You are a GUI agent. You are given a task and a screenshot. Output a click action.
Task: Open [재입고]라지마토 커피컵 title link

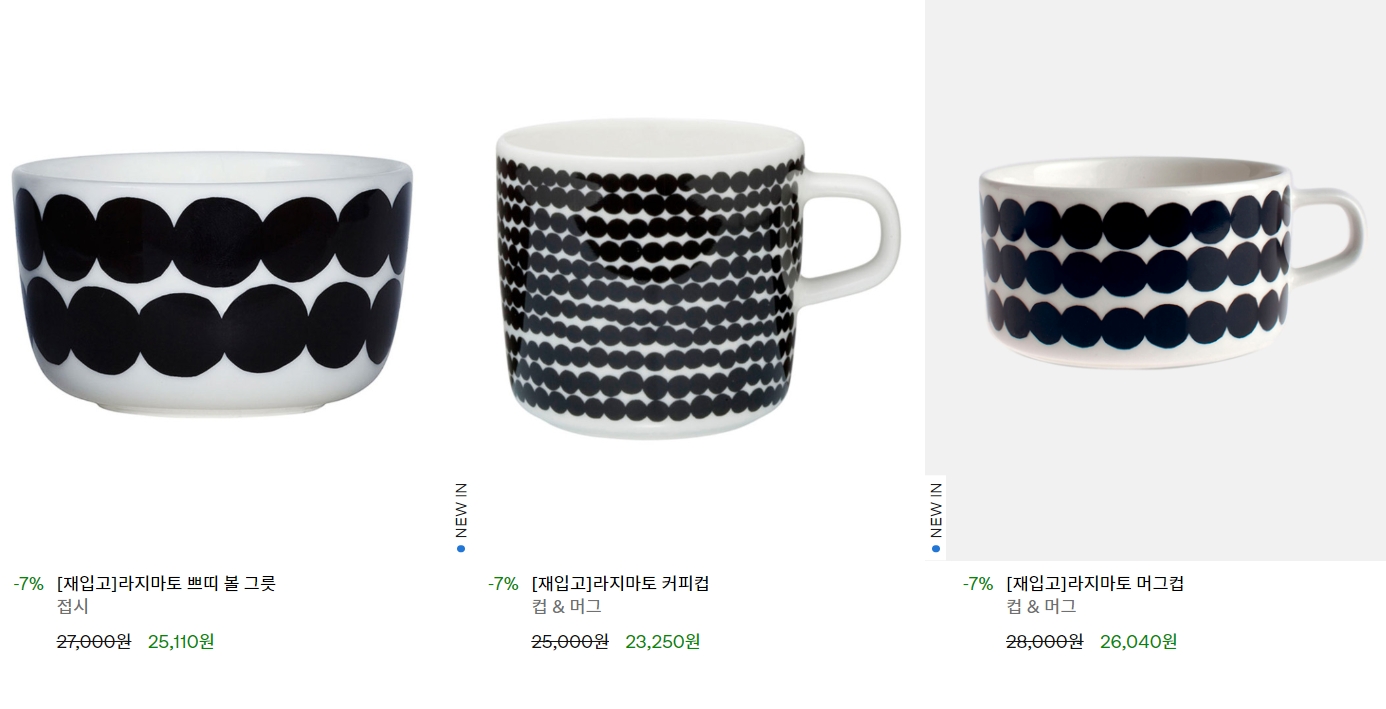coord(620,584)
